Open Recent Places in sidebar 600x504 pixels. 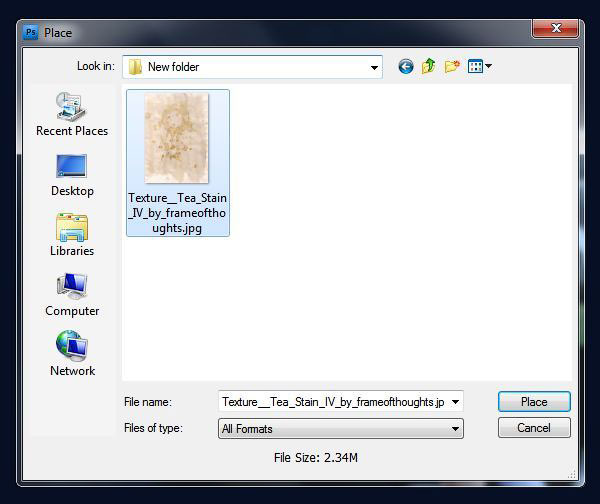72,114
